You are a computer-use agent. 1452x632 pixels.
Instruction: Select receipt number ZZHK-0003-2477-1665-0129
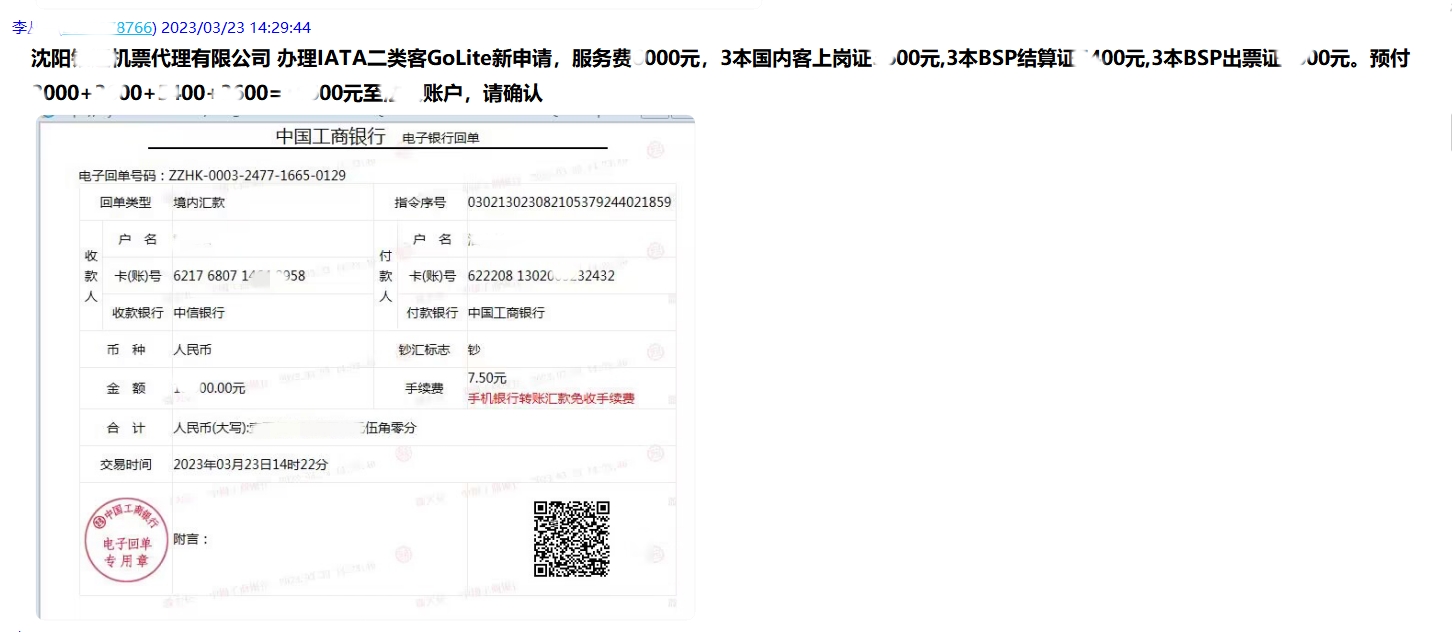tap(257, 176)
